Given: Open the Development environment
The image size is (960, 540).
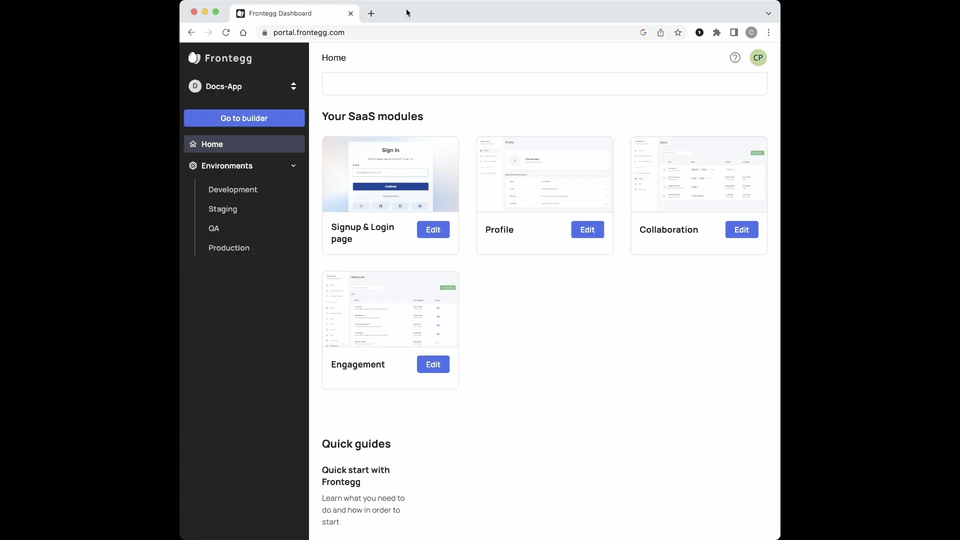Looking at the screenshot, I should click(233, 190).
